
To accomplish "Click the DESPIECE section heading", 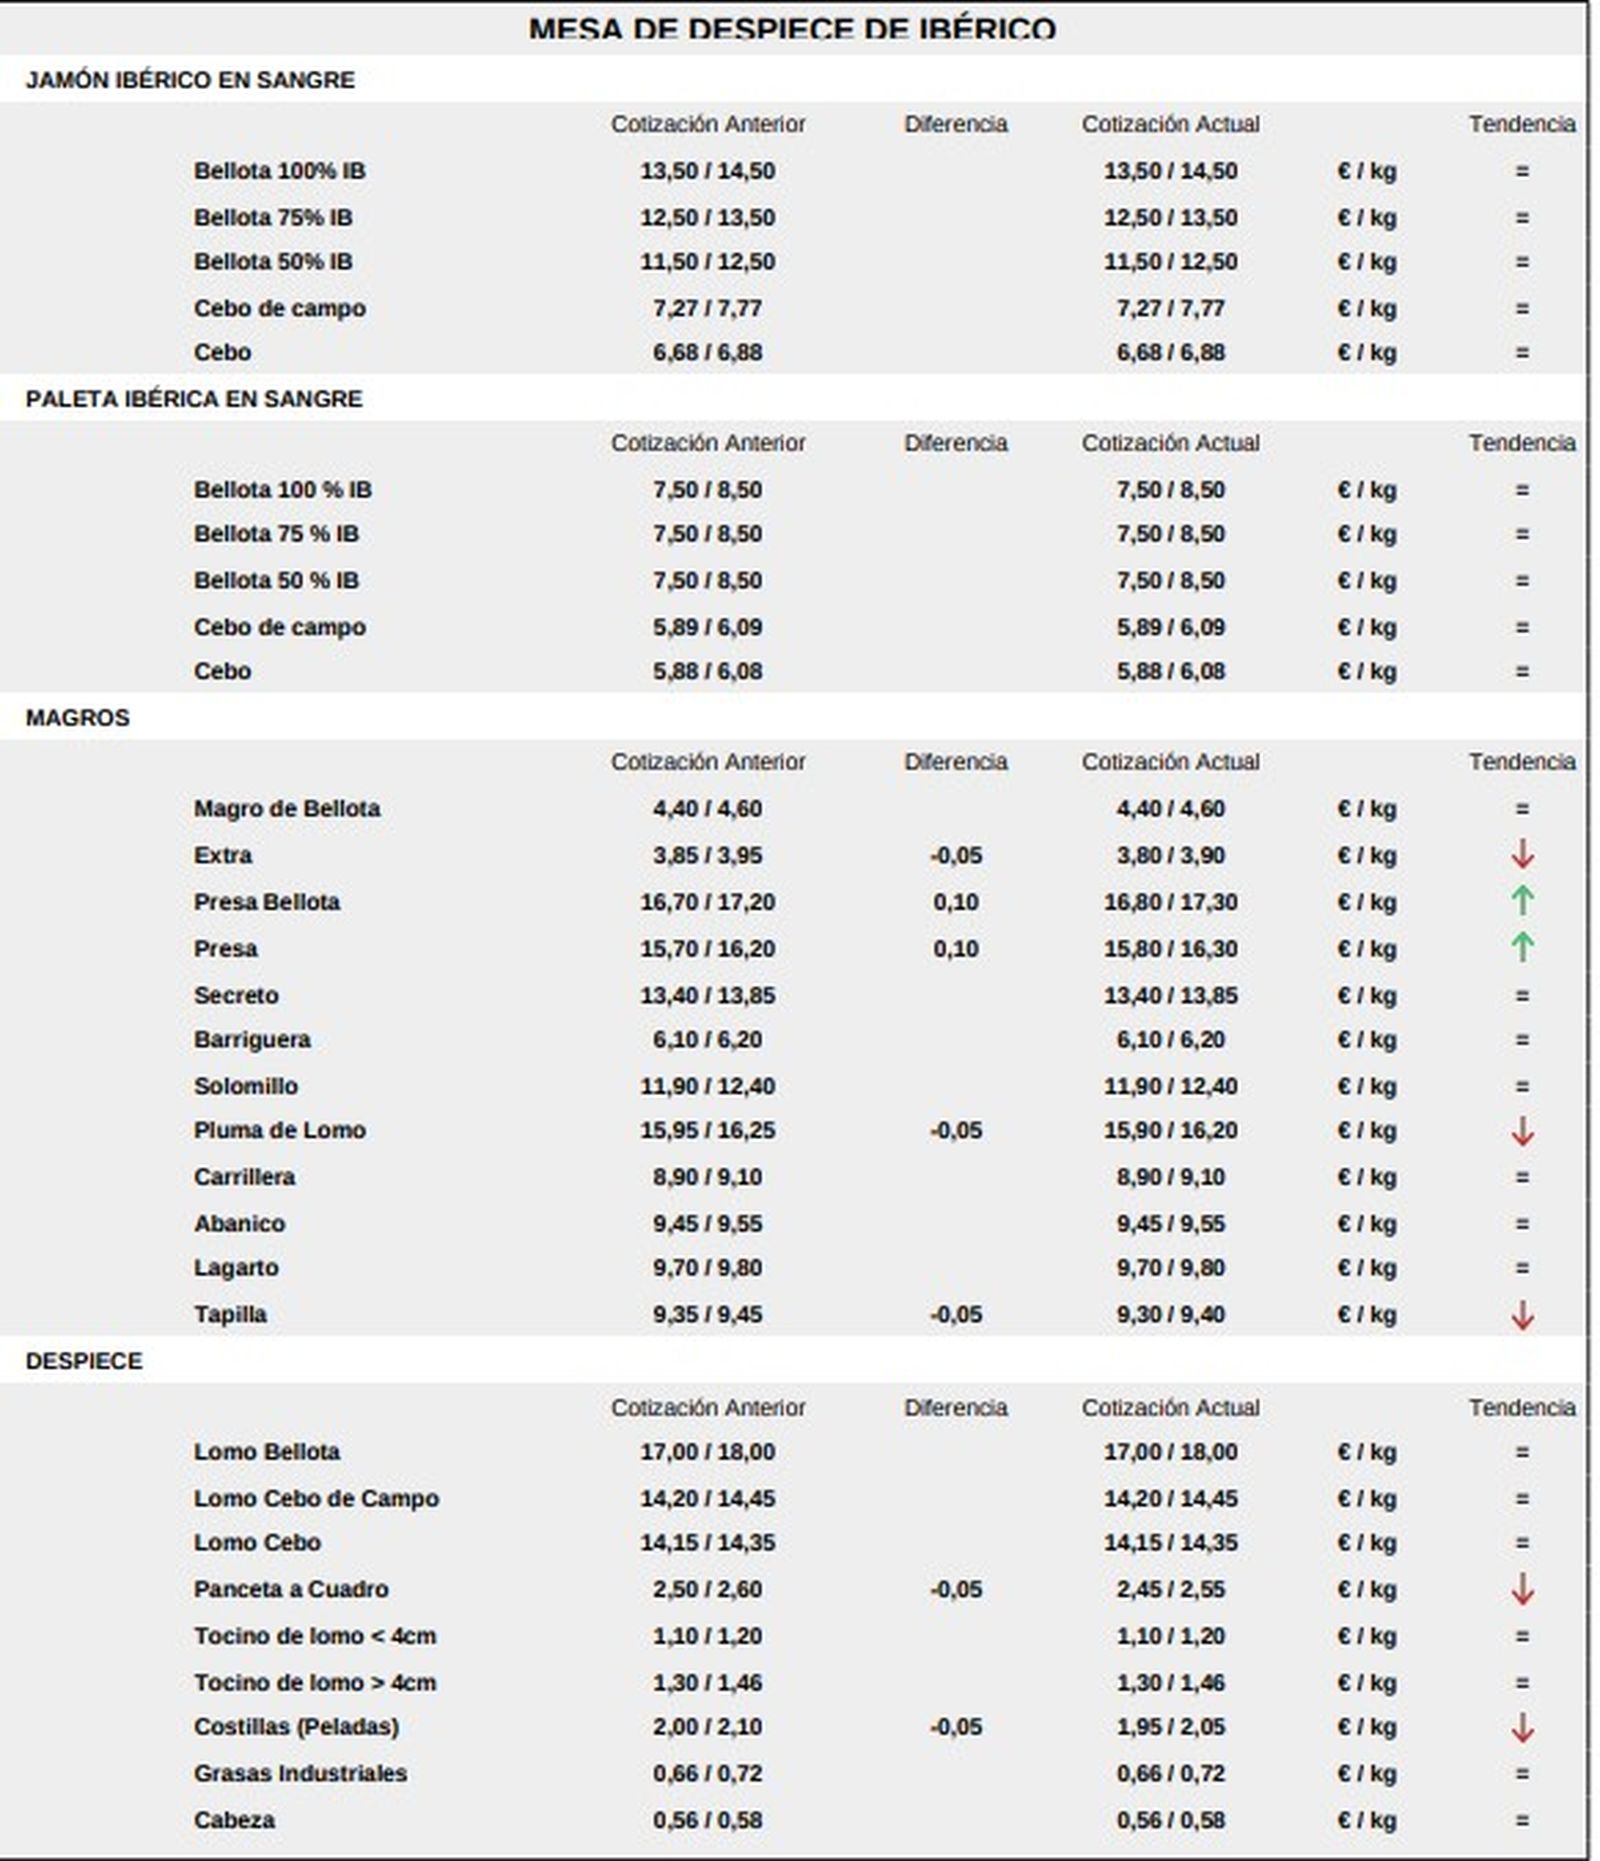I will tap(84, 1361).
